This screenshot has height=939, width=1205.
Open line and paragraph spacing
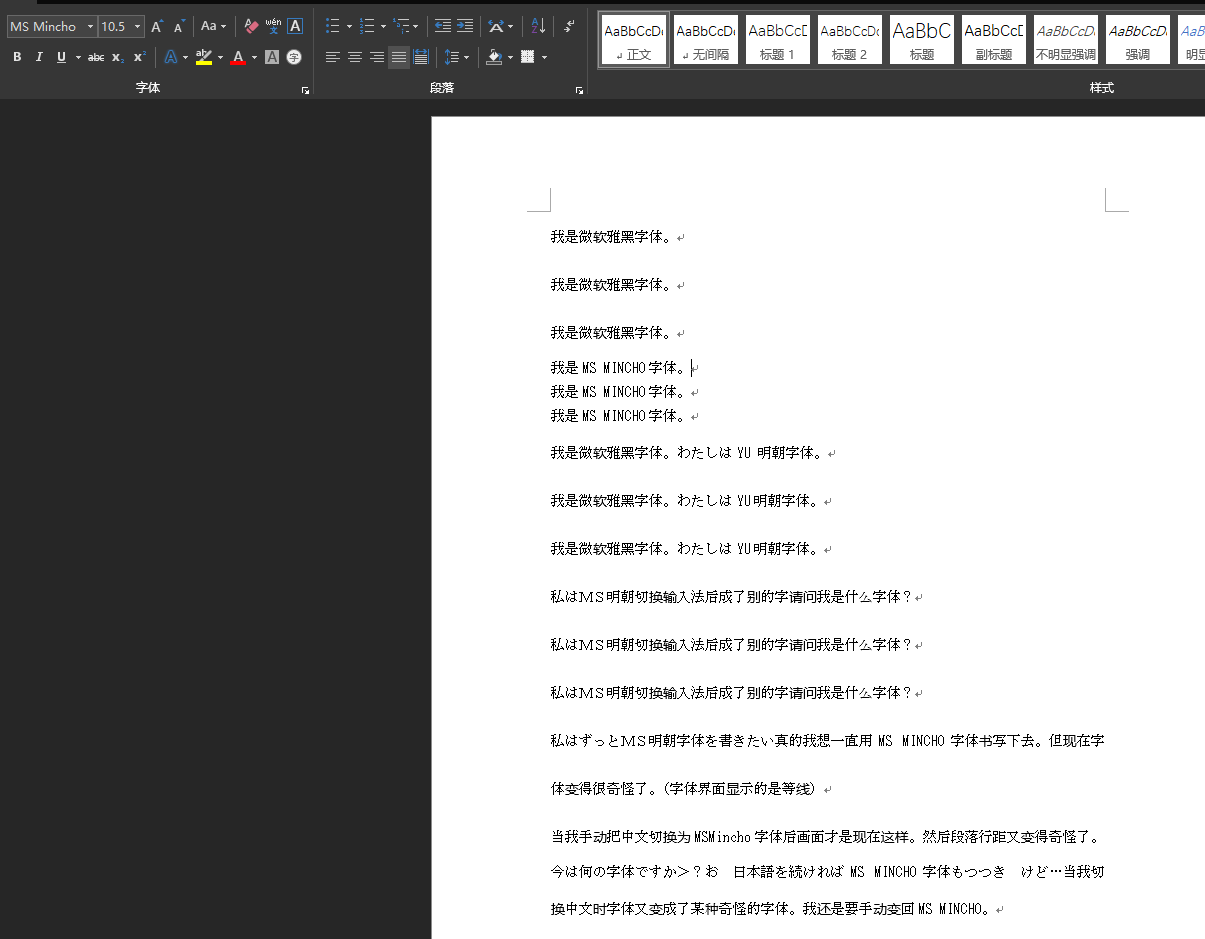(452, 57)
